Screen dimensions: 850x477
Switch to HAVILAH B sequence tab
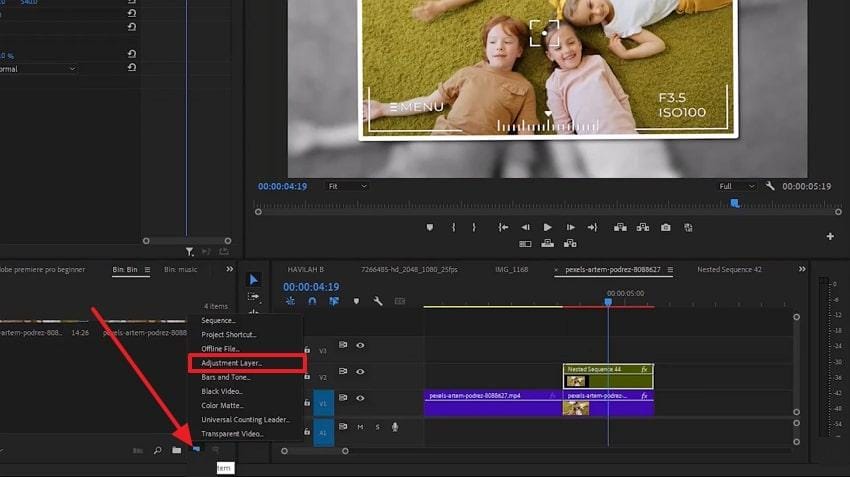306,269
